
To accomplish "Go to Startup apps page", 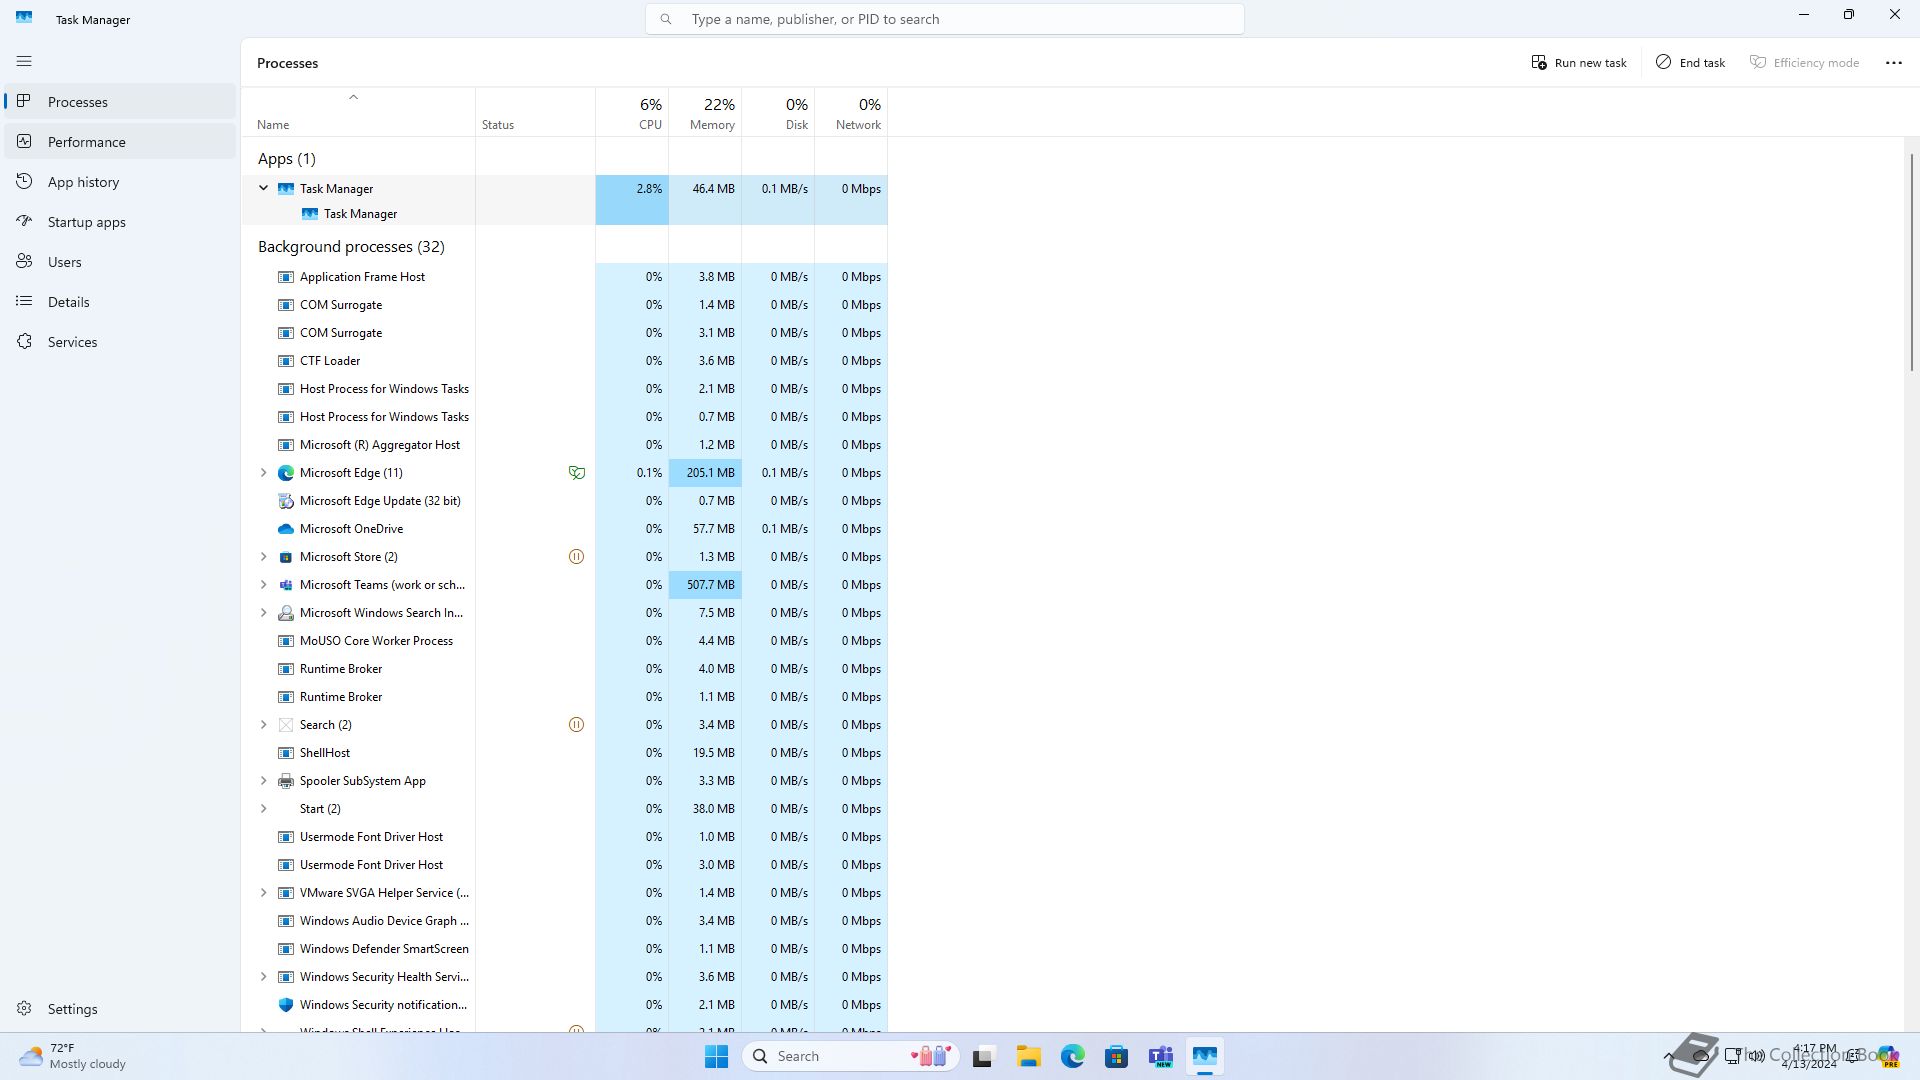I will click(x=120, y=222).
